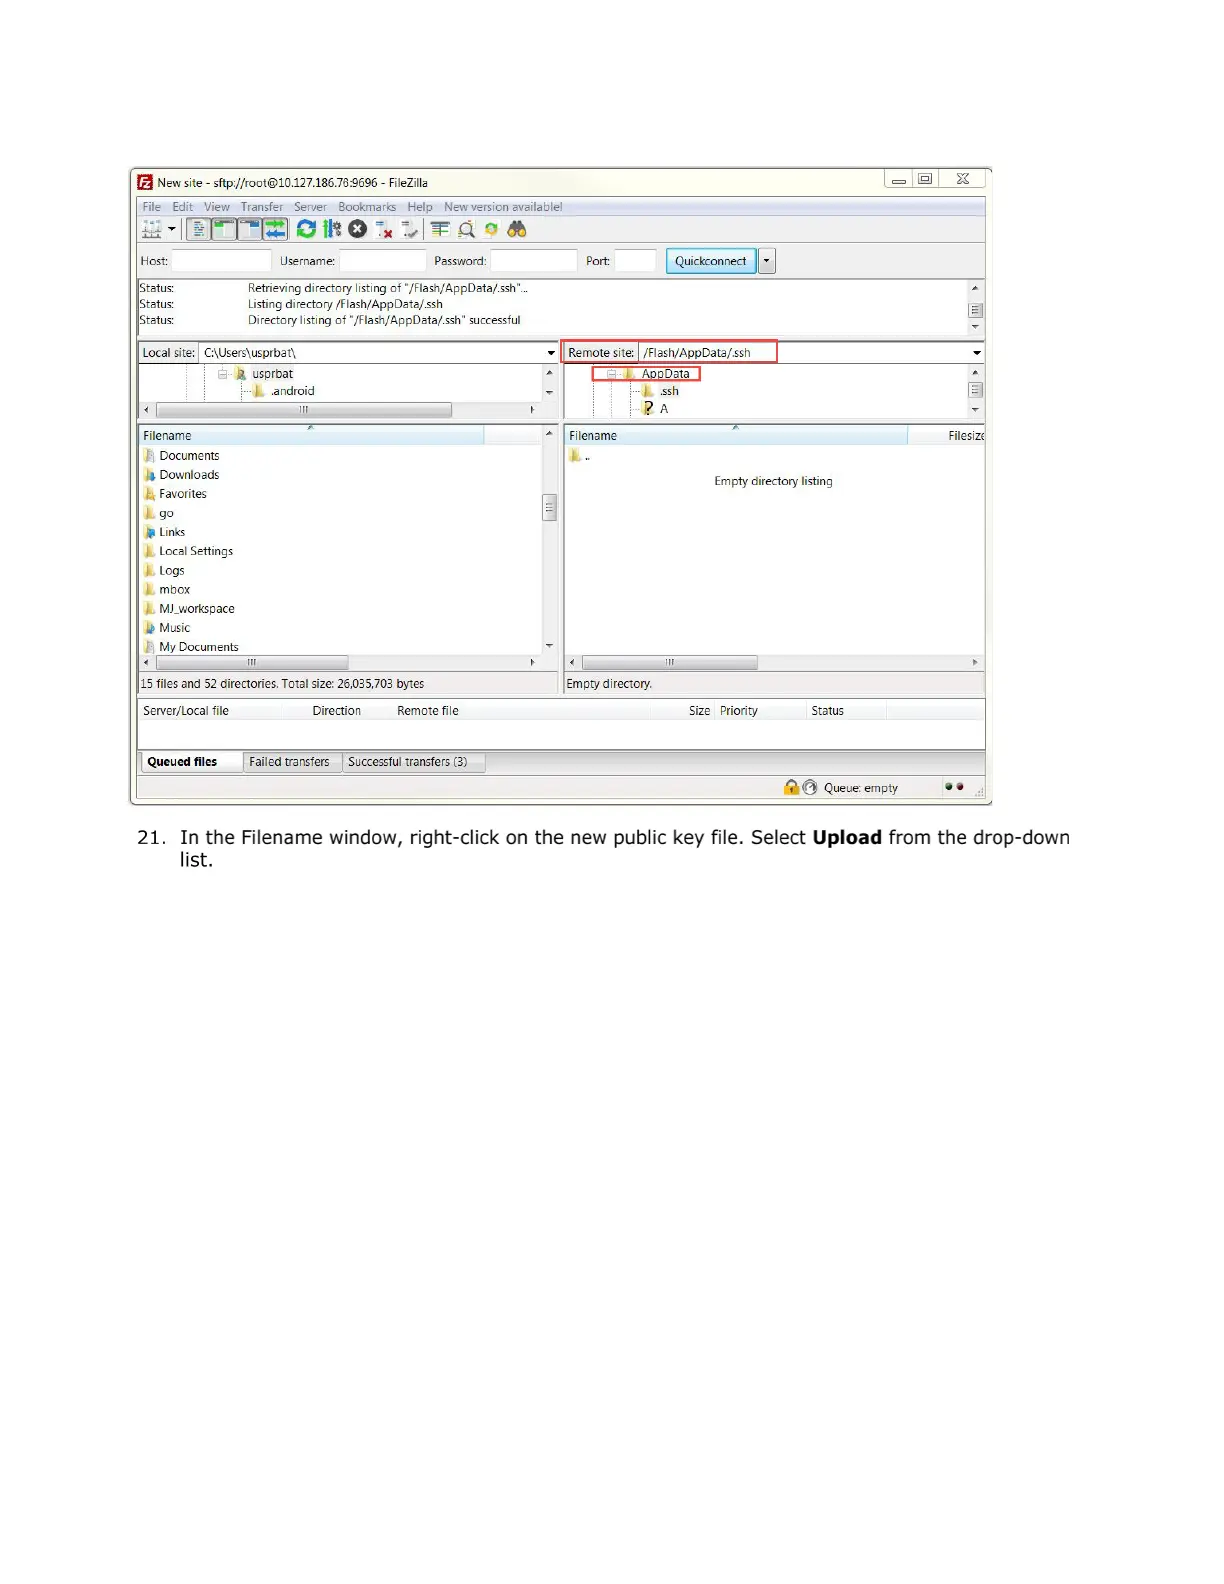Click the Quickconnect button
Screen dimensions: 1224x1584
[x=710, y=261]
